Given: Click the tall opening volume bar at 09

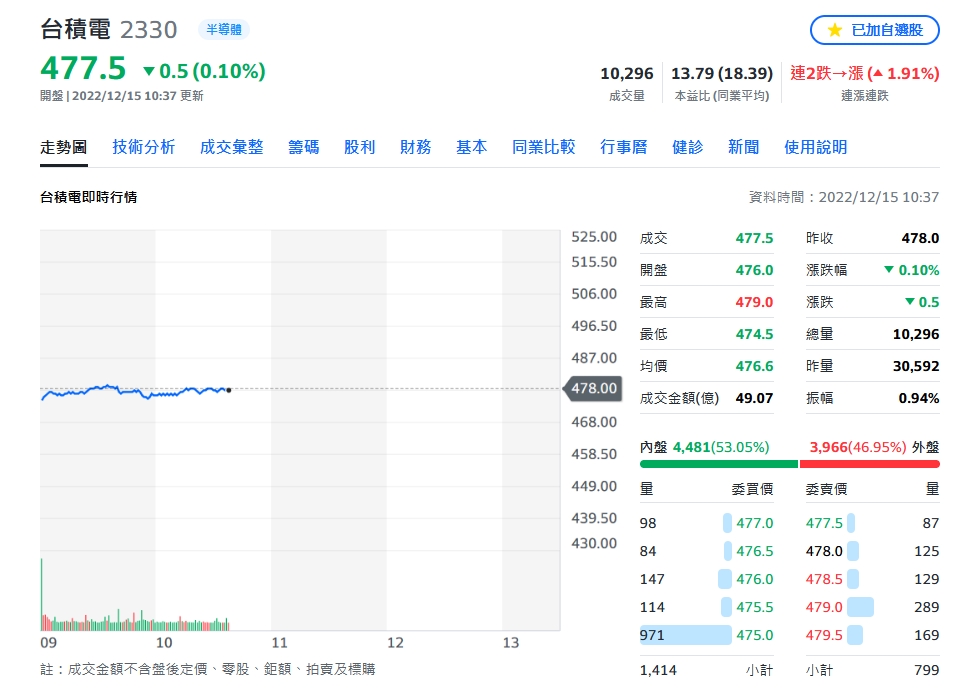Looking at the screenshot, I should point(41,594).
